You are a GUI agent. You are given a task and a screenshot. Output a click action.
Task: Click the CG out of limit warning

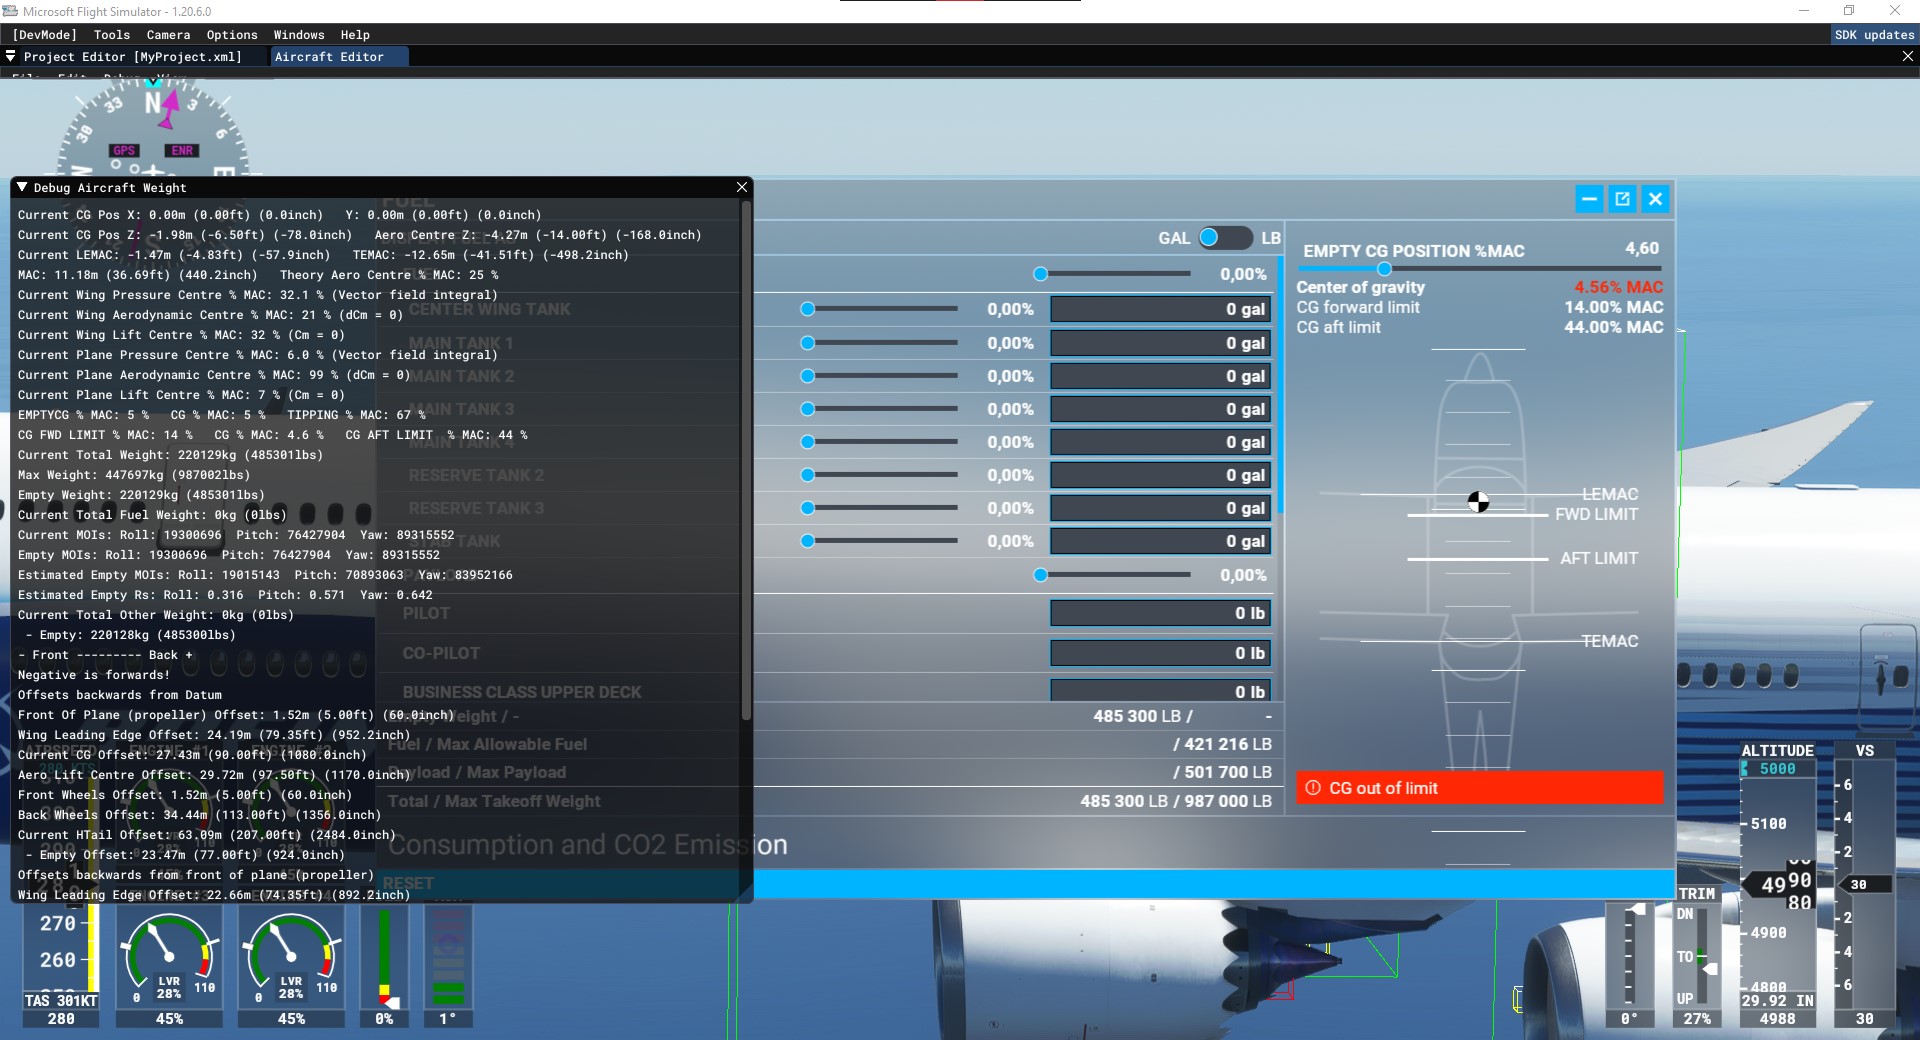(x=1480, y=788)
